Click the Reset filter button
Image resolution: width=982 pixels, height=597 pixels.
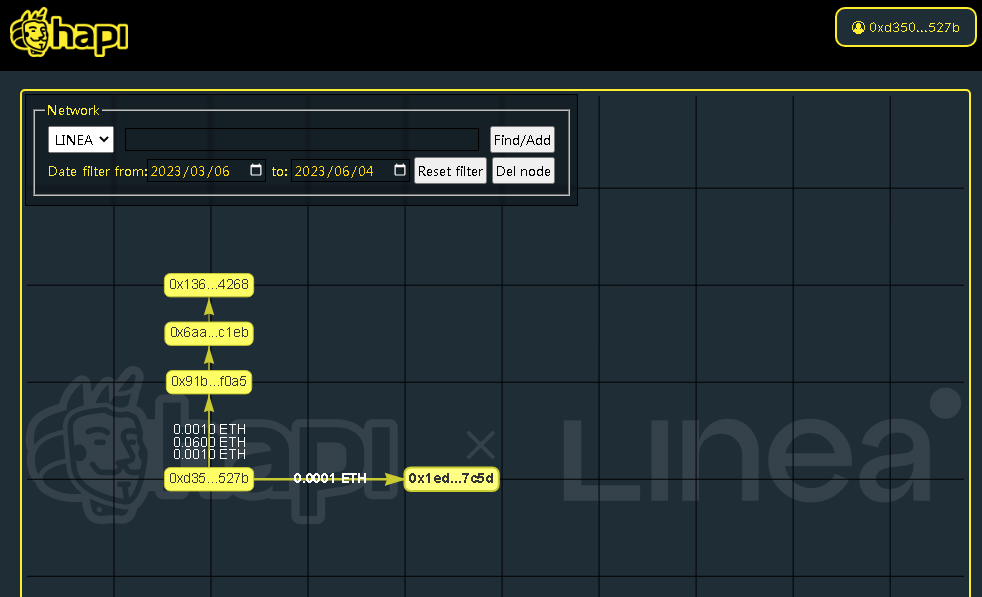450,171
